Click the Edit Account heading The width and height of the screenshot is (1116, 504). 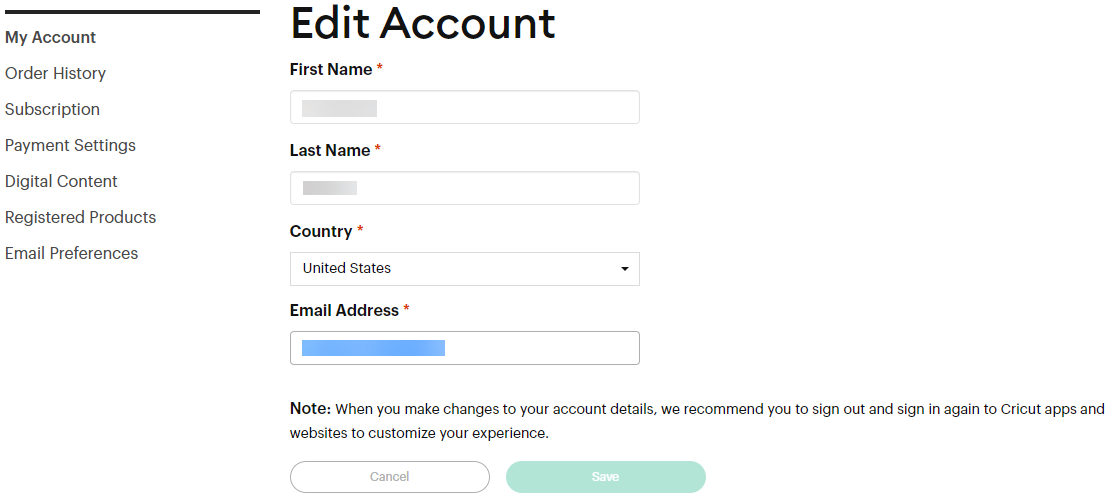[422, 23]
